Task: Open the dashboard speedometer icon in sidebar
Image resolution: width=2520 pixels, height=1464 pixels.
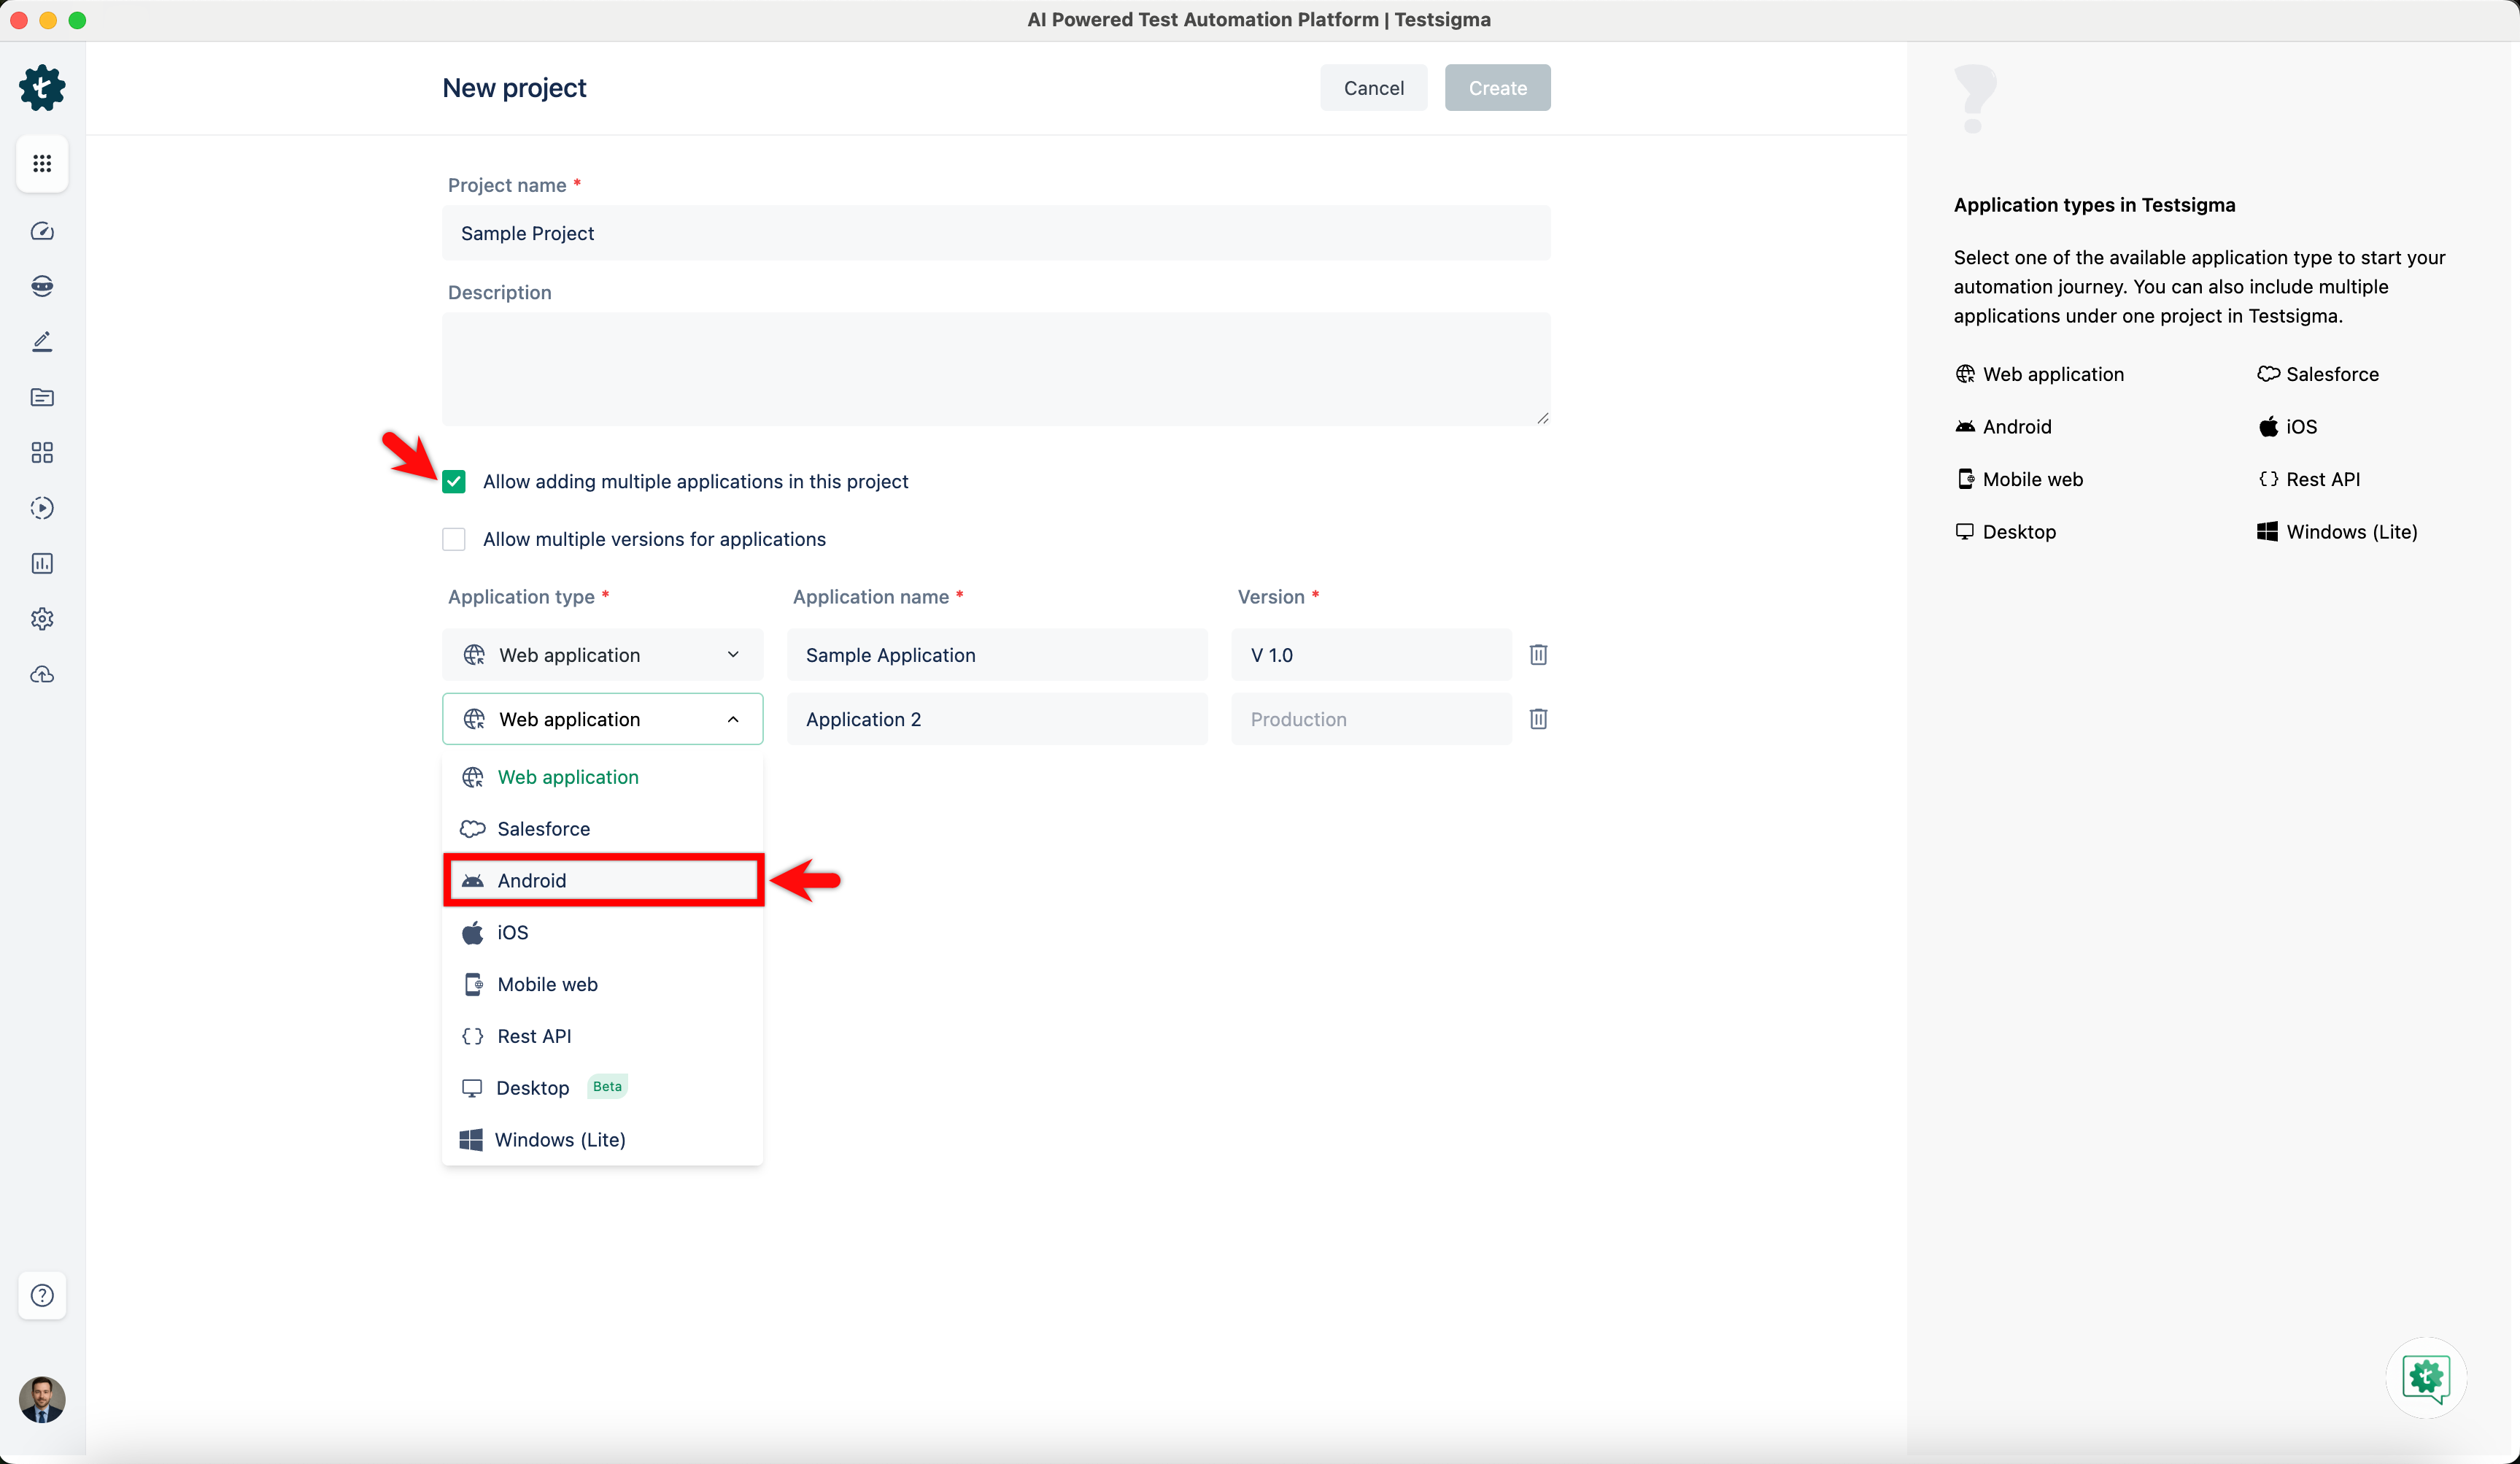Action: coord(42,230)
